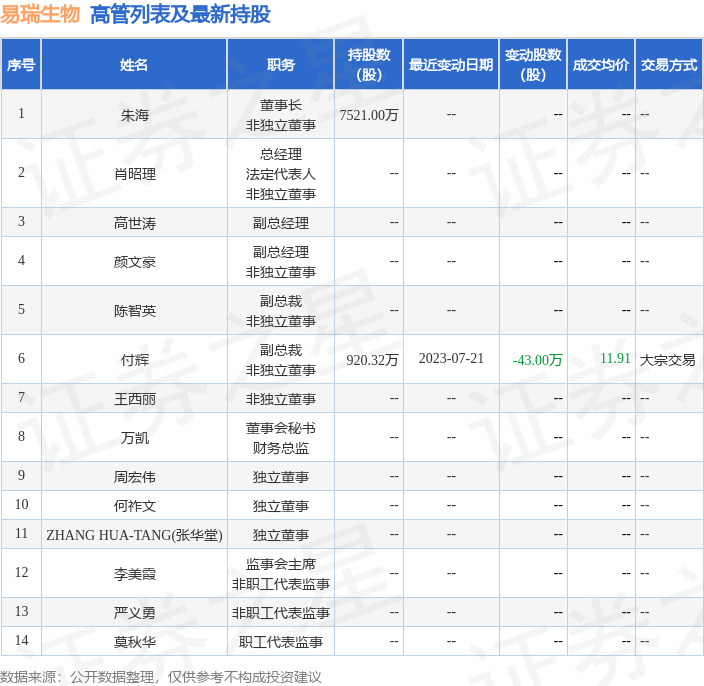This screenshot has width=704, height=686.
Task: Click the 高管列表及最新持股 heading
Action: pyautogui.click(x=180, y=14)
